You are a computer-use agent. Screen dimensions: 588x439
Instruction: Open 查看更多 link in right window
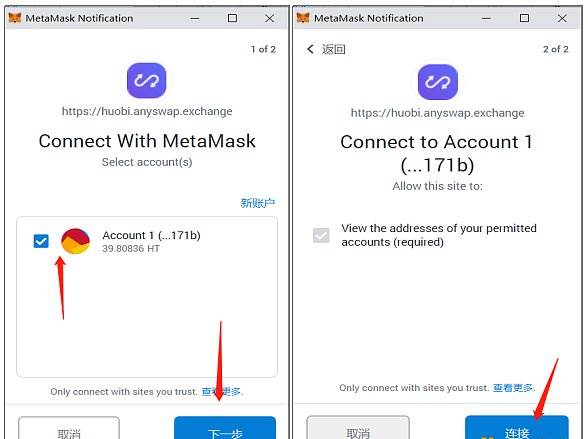(x=513, y=388)
